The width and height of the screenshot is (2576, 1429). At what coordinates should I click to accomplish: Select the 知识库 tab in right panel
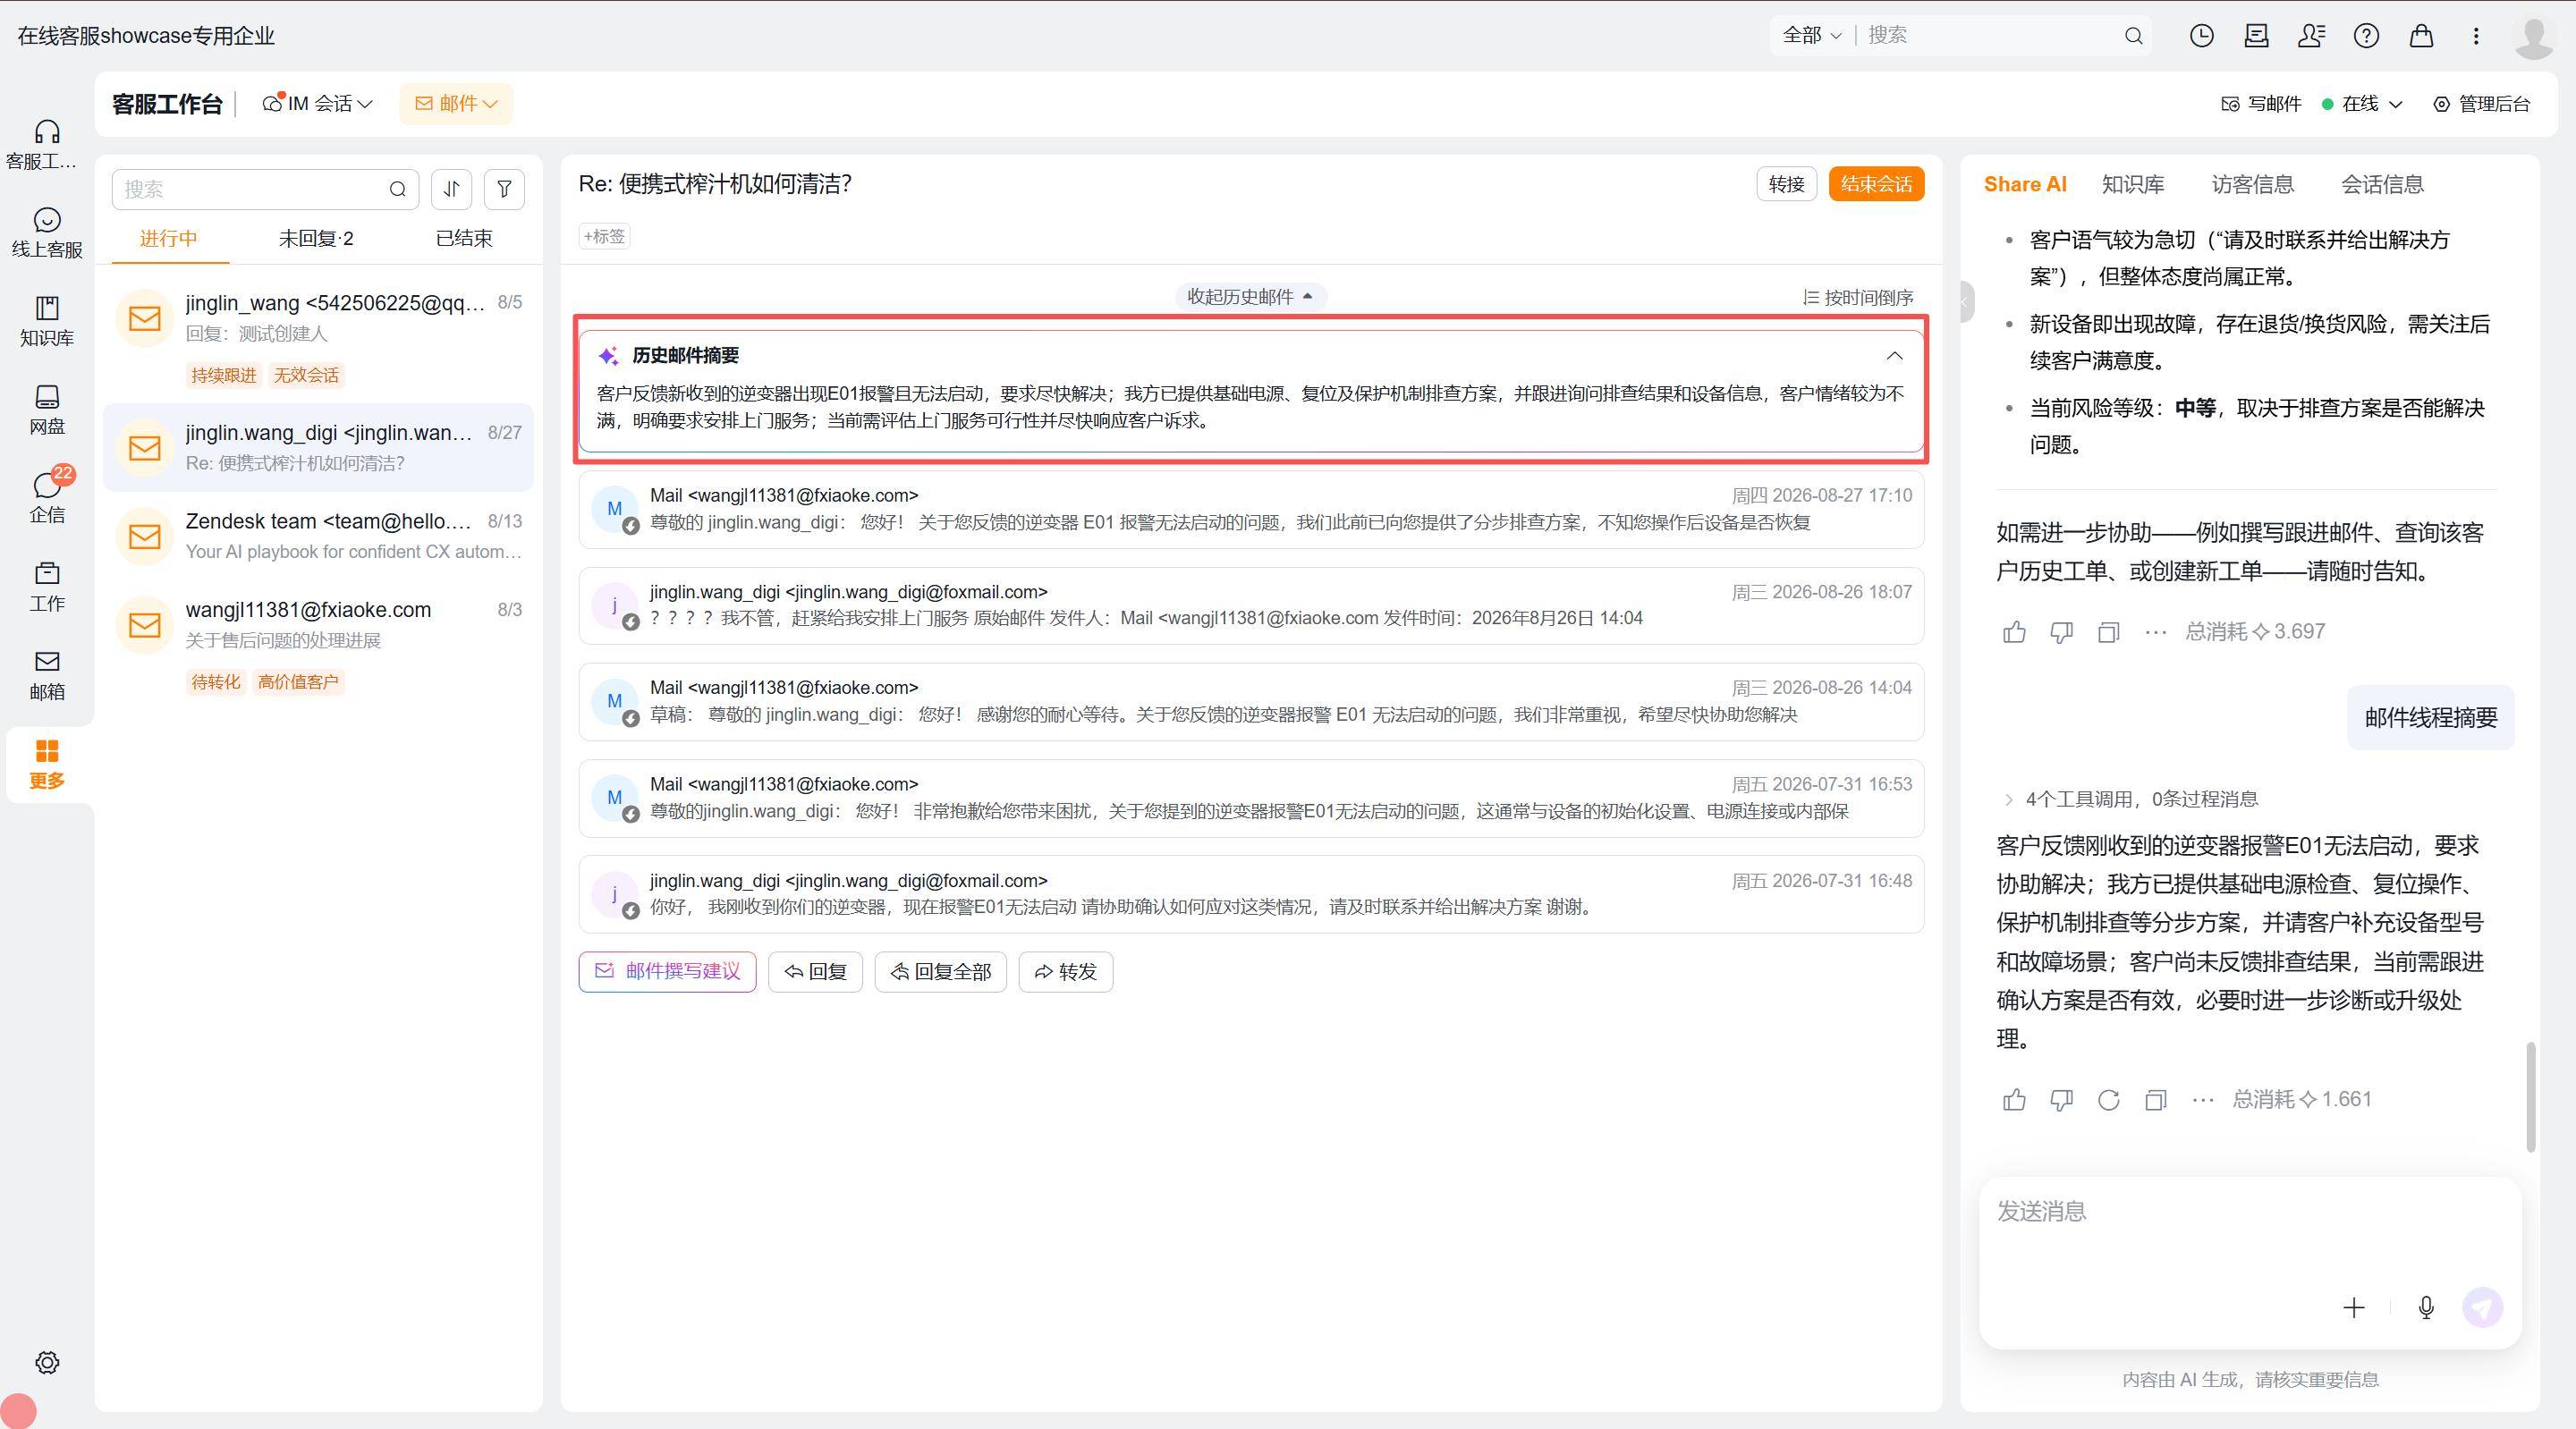2132,185
